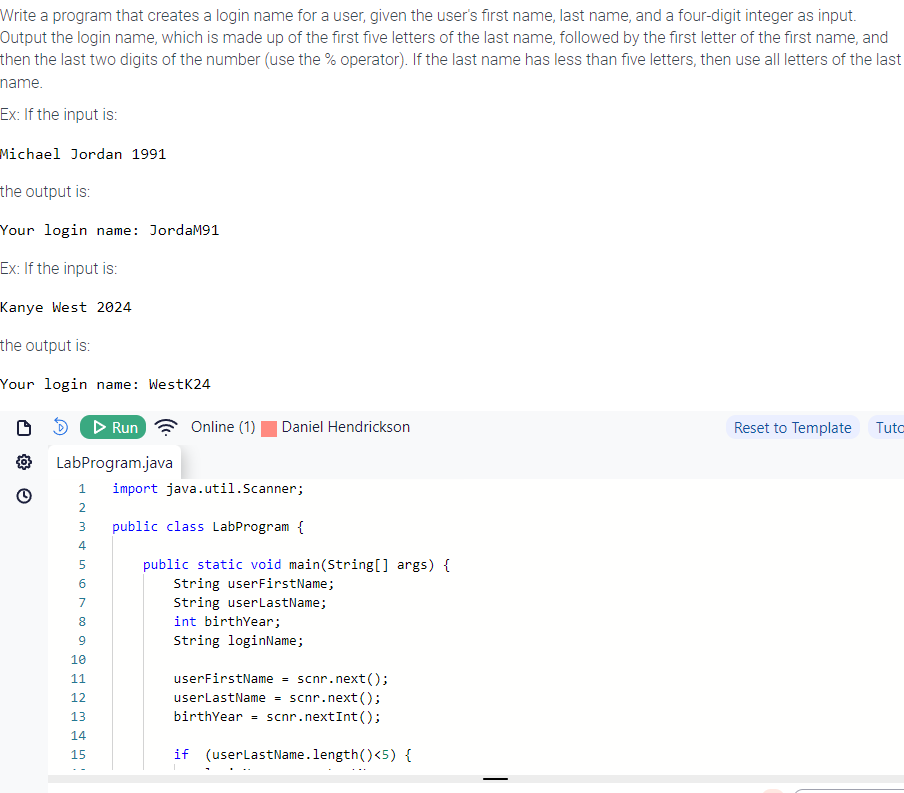Open the clock history icon in the sidebar
Viewport: 904px width, 793px height.
pos(24,496)
